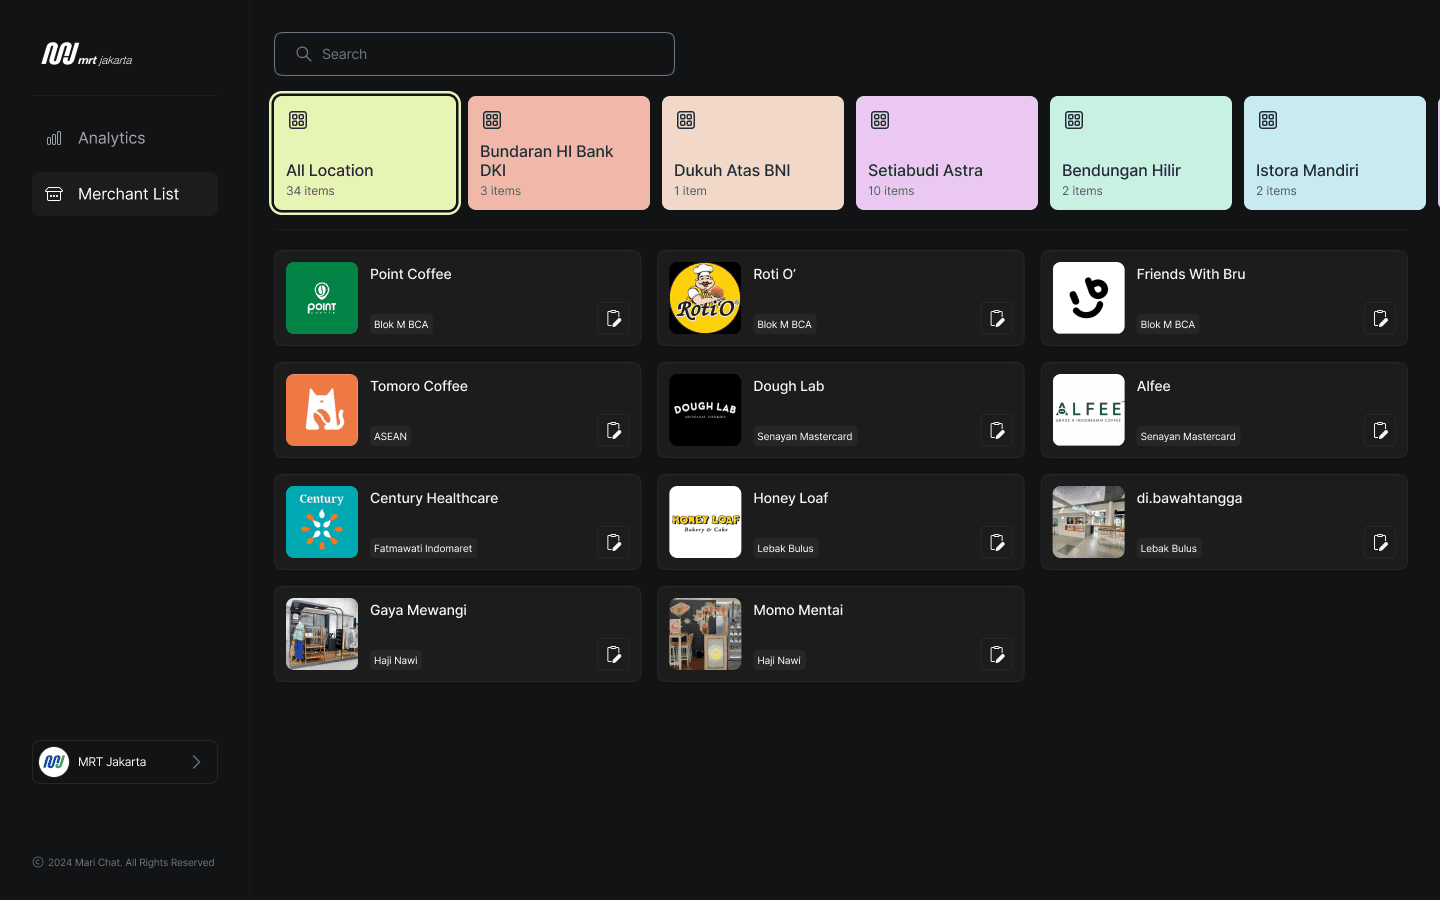Click the '10 items' count on Setiabudi Astra
The width and height of the screenshot is (1440, 900).
[x=891, y=191]
